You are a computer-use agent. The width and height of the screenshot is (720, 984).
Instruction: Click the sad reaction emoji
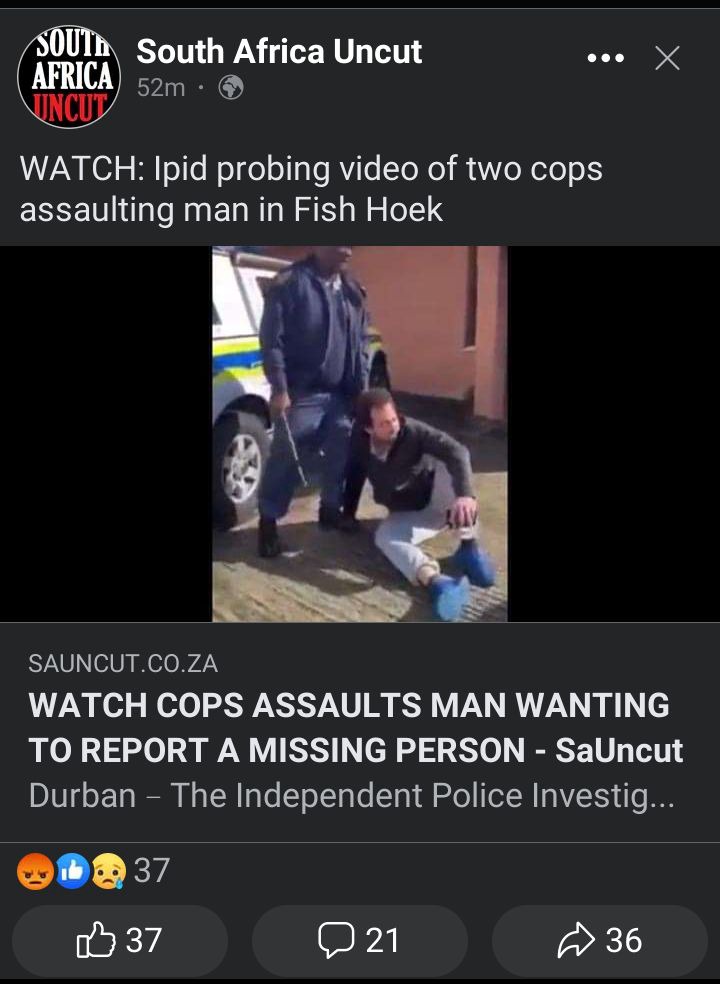pos(109,871)
